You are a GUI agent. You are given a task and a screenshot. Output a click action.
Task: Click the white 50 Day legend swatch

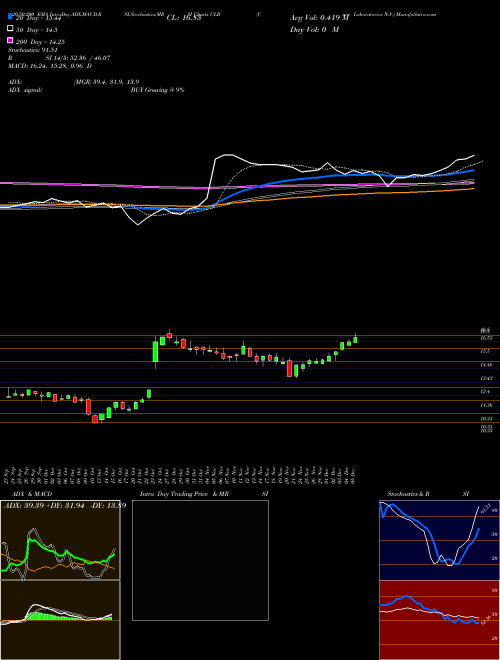click(x=10, y=29)
